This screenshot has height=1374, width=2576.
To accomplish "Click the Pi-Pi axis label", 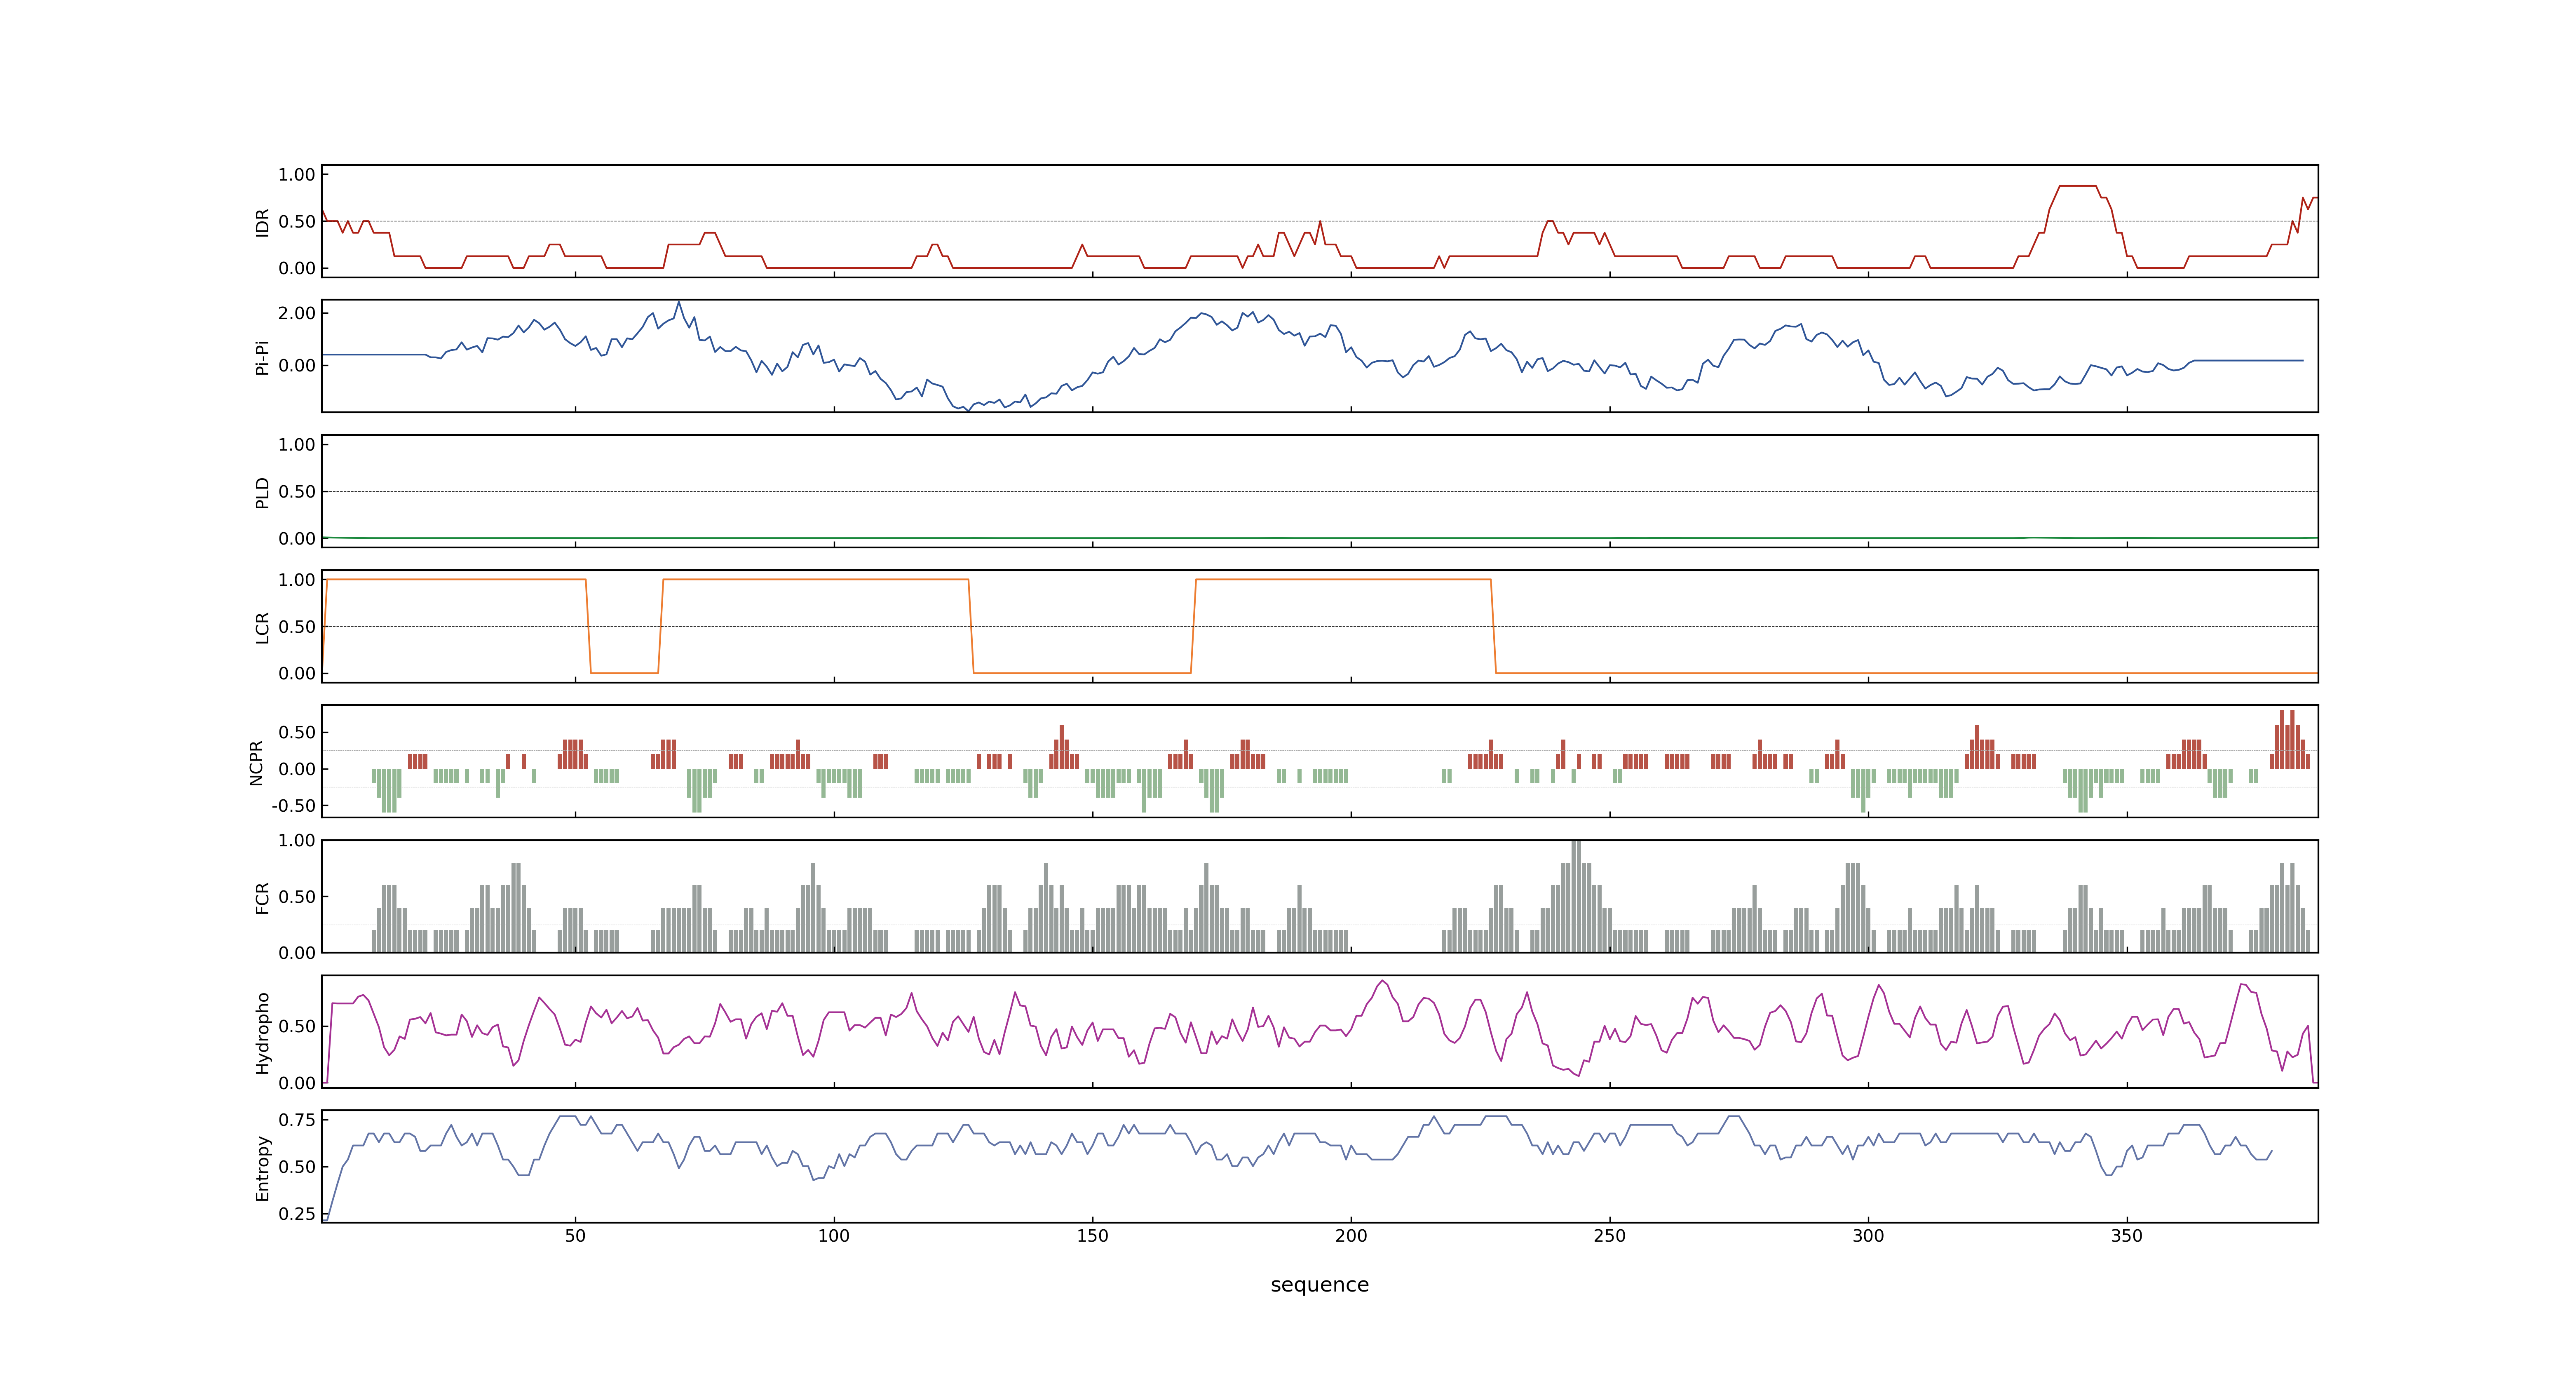I will (x=263, y=357).
